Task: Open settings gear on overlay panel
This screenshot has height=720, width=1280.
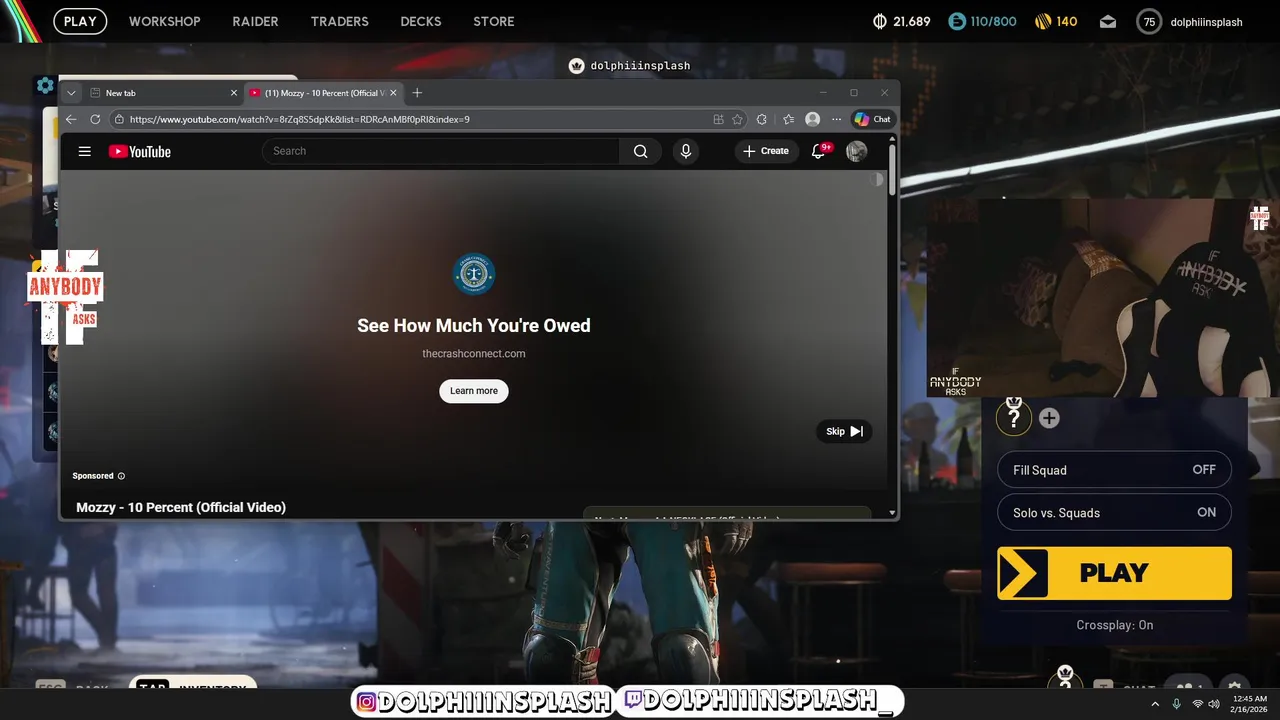Action: click(x=45, y=85)
